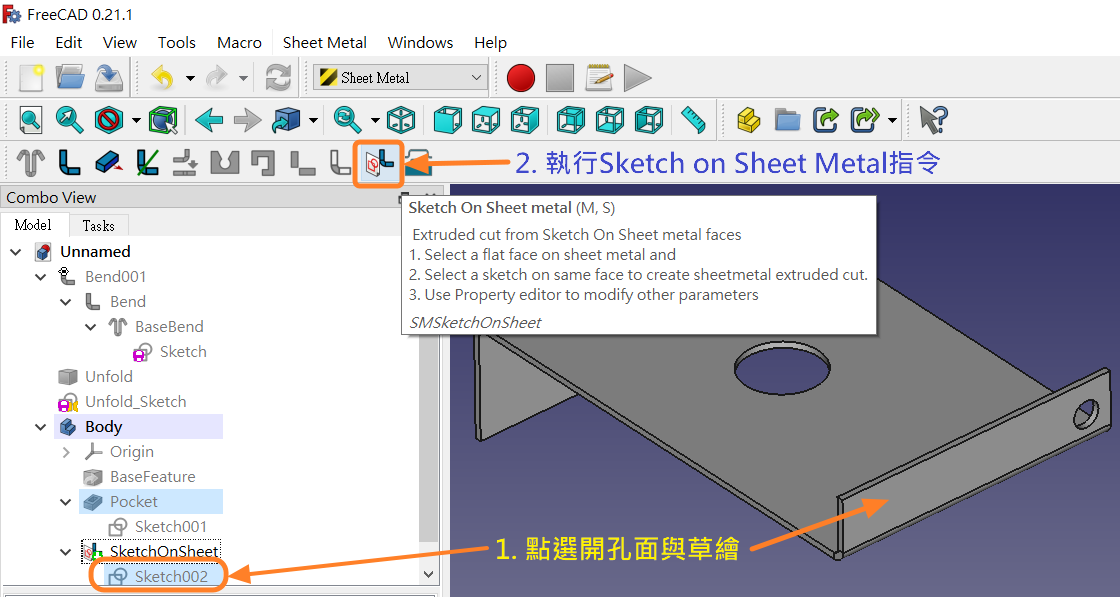Open the Macro menu
The image size is (1120, 597).
239,43
